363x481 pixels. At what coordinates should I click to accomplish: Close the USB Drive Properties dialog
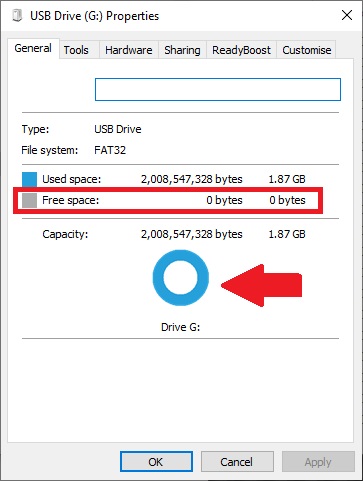tap(347, 15)
